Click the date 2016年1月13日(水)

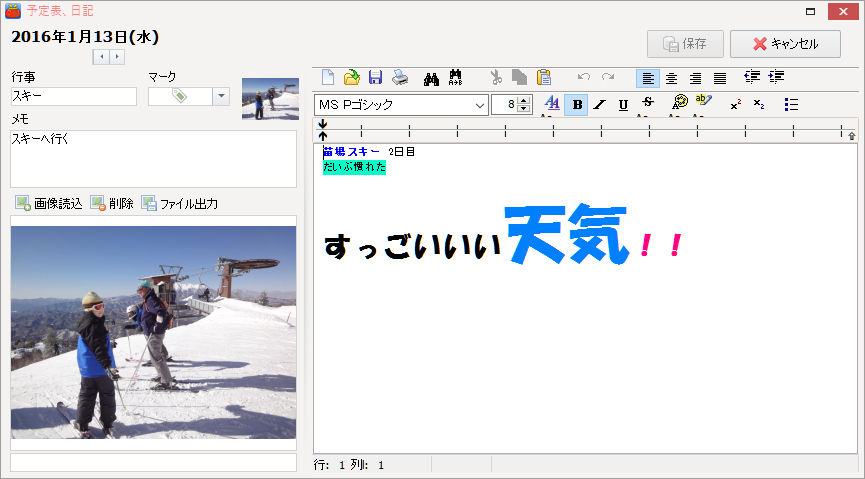pyautogui.click(x=85, y=37)
